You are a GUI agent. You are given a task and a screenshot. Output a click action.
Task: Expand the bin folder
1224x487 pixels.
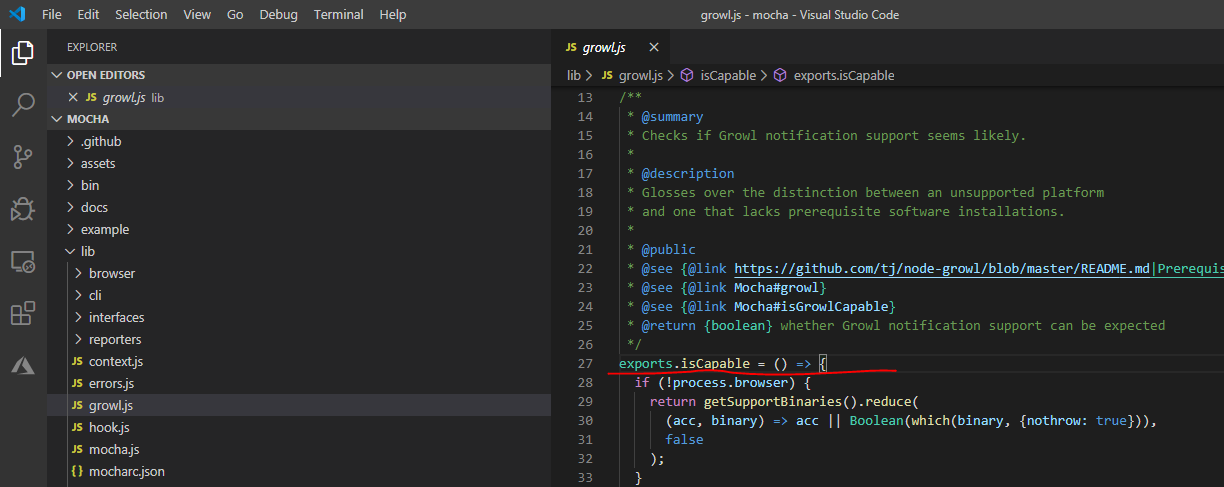(x=299, y=185)
